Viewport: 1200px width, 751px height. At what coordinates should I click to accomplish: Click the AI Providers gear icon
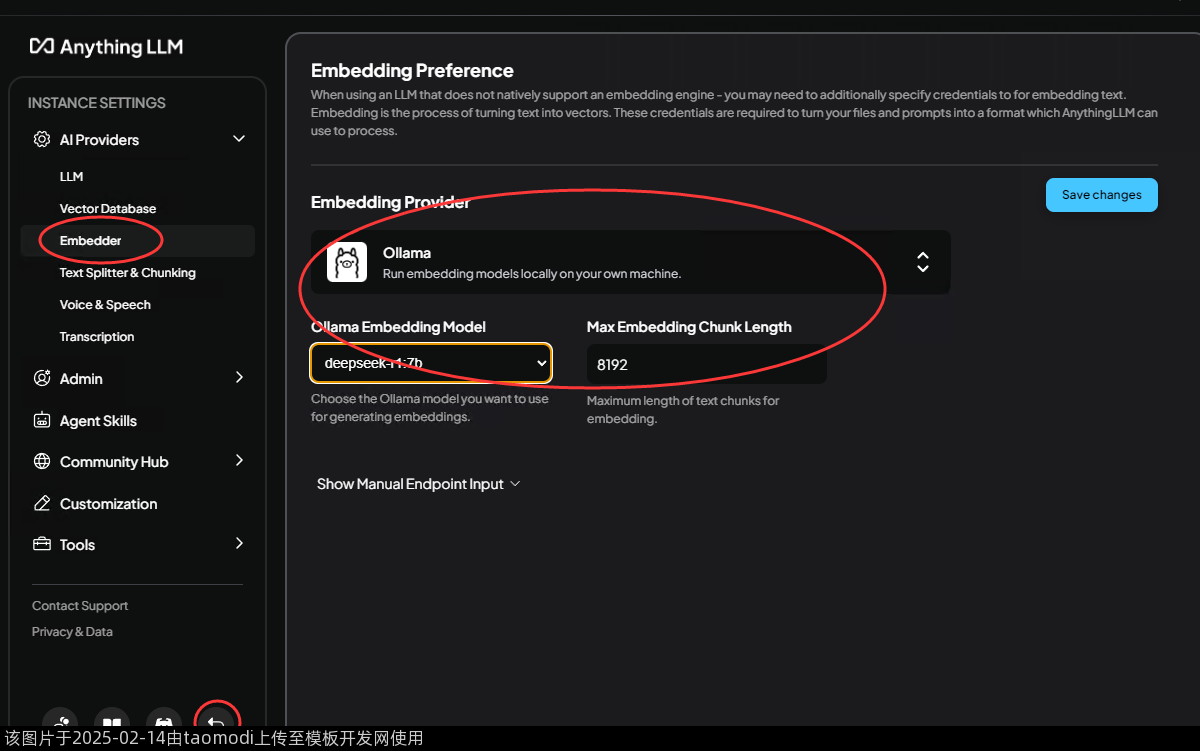[42, 140]
